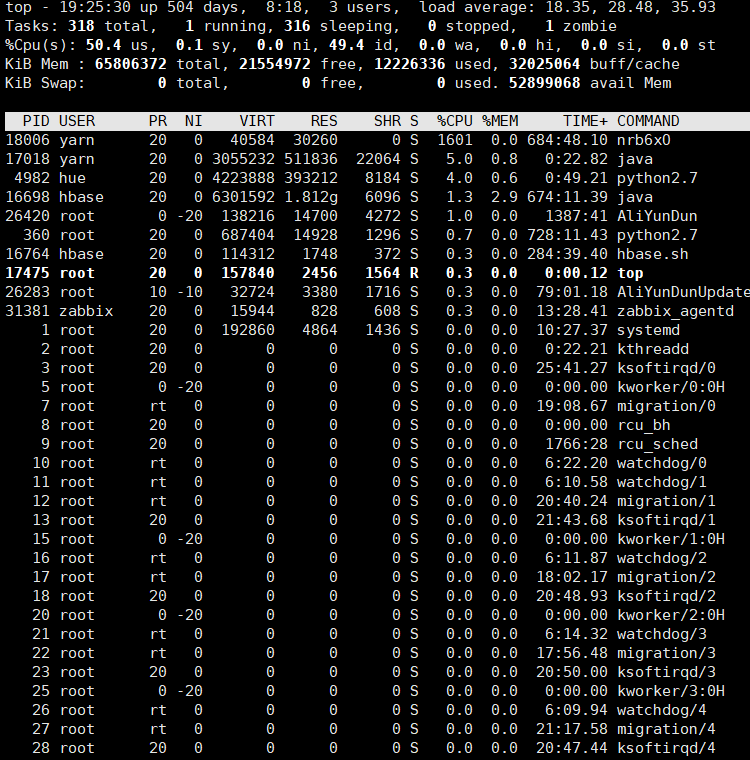Click the migration/0 command
750x760 pixels.
(666, 406)
